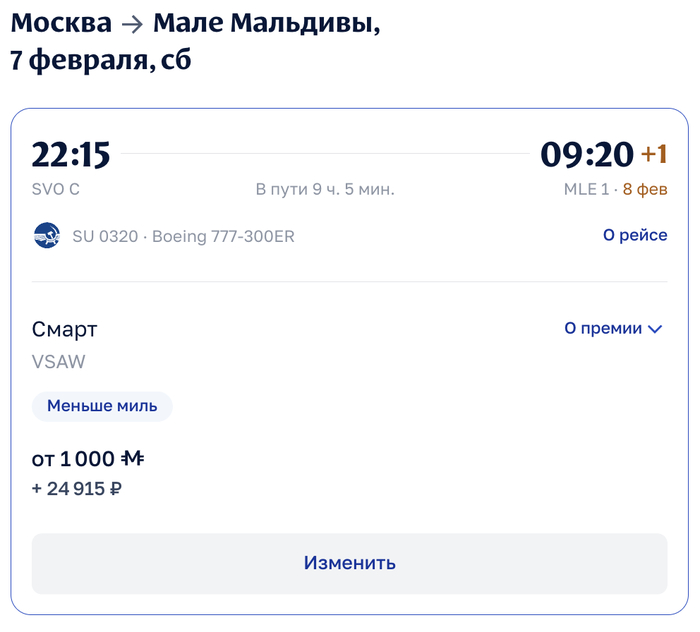Click the Смарт fare name
700x632 pixels.
pos(65,329)
